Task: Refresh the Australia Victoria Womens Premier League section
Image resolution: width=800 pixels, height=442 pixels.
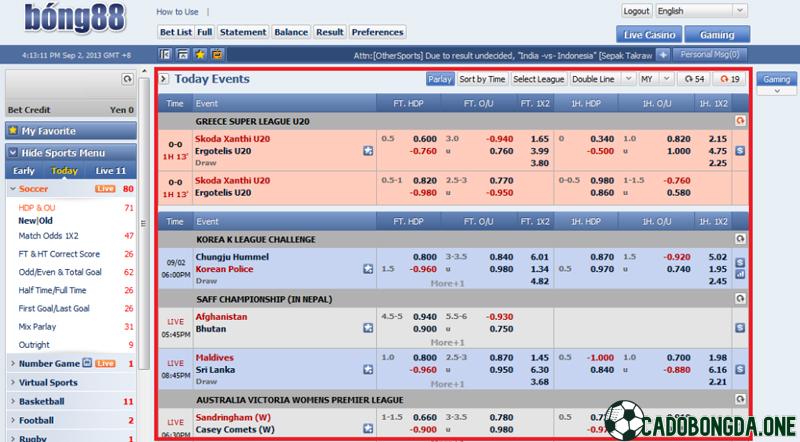Action: pos(740,399)
